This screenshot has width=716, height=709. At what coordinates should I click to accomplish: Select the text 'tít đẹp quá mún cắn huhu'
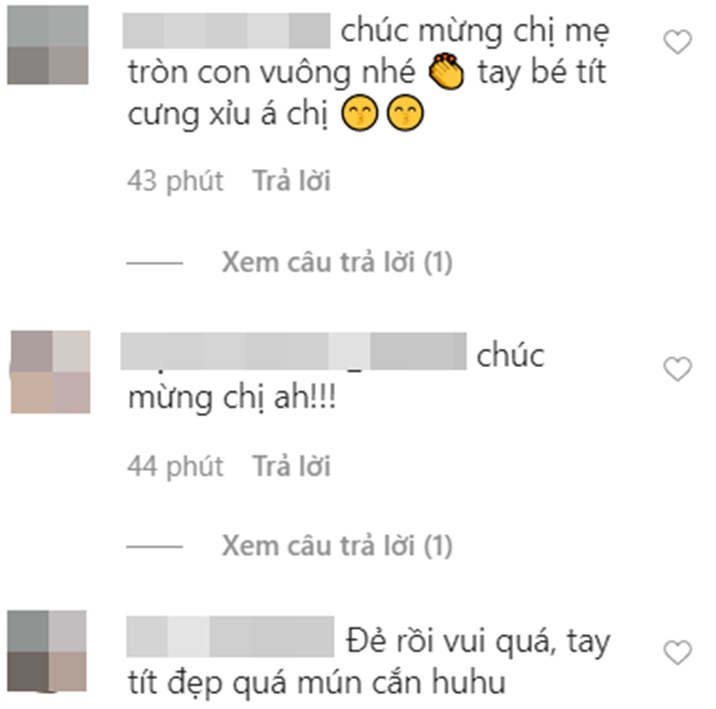tap(317, 683)
